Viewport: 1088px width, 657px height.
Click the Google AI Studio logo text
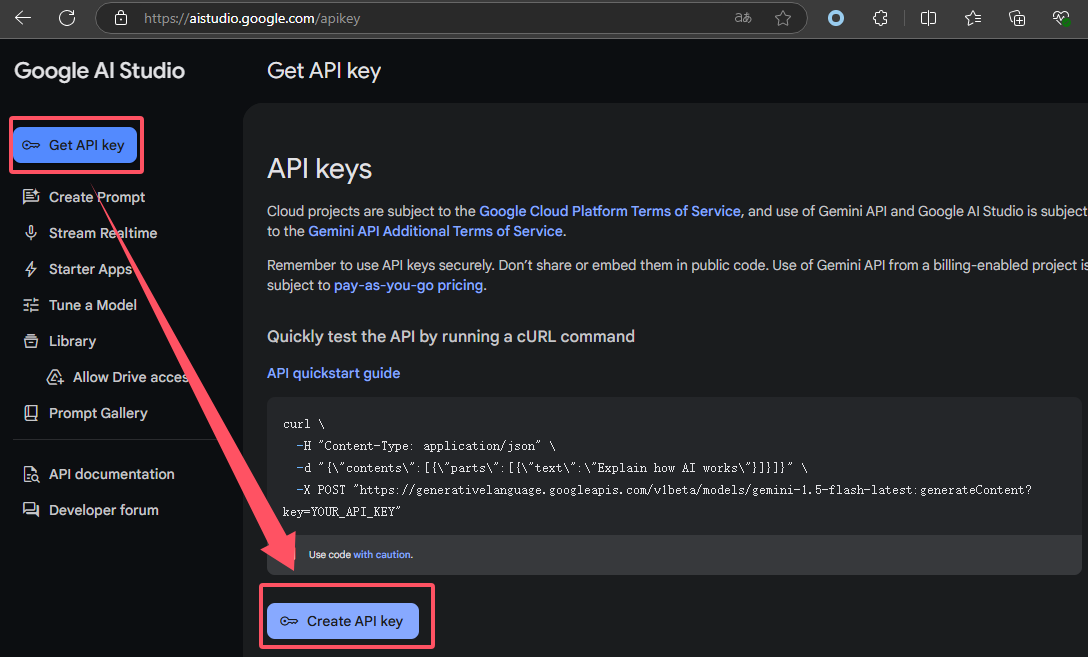[x=99, y=71]
